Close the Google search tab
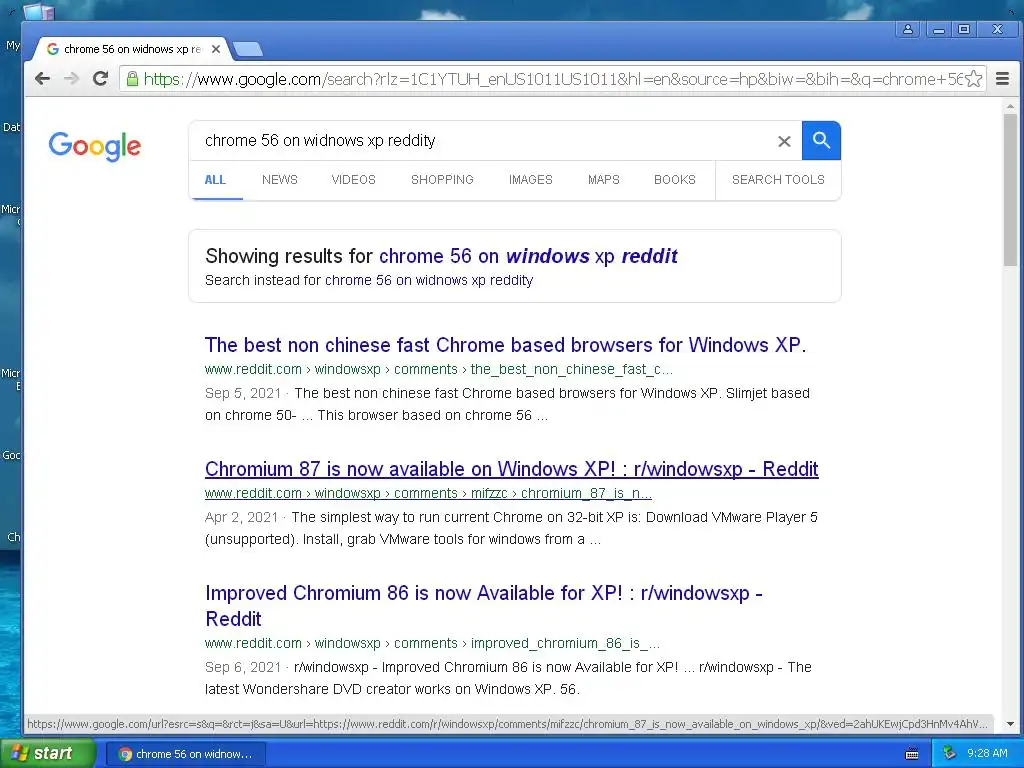Screen dimensions: 1024x768 coord(216,49)
